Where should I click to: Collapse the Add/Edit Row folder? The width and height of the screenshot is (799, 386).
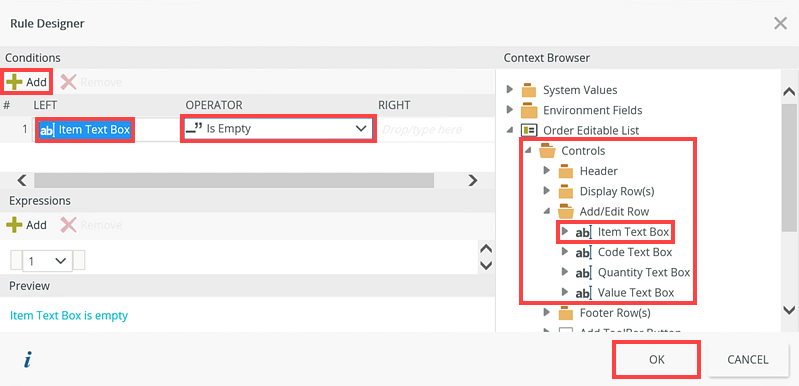[x=546, y=211]
